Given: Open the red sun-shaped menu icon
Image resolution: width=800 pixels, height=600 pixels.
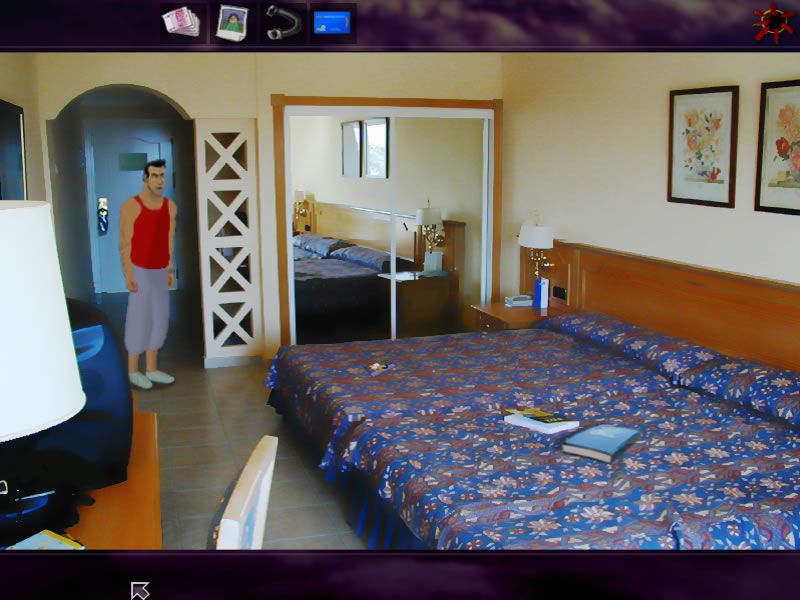Looking at the screenshot, I should click(x=774, y=23).
